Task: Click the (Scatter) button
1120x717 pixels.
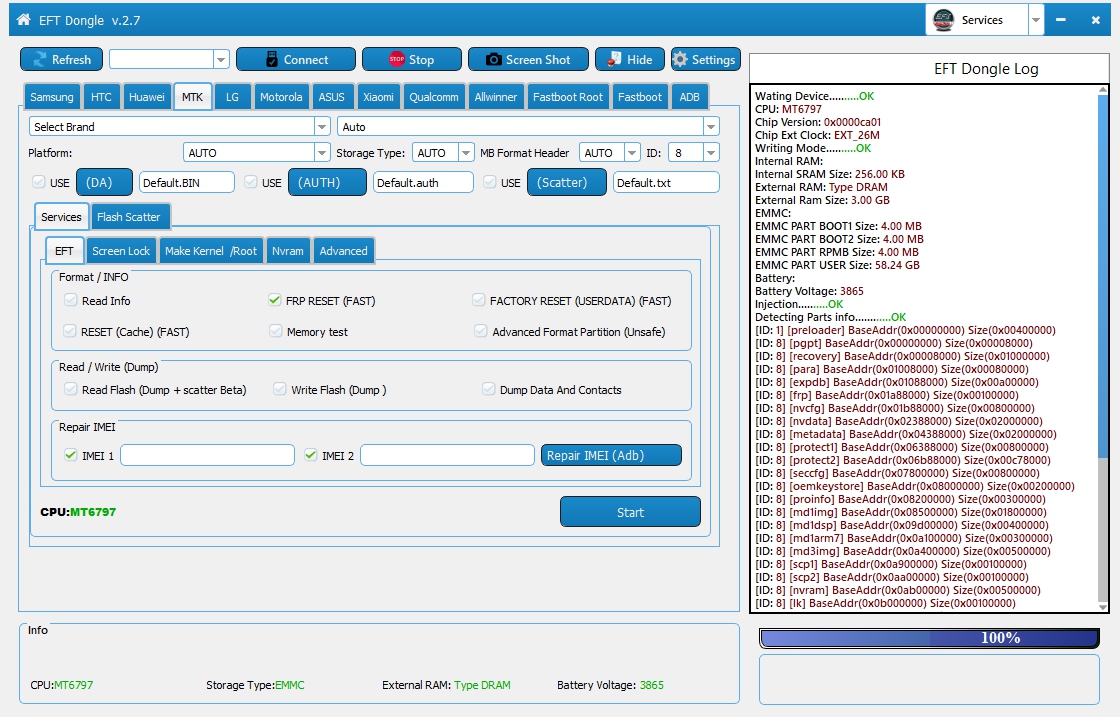Action: click(x=567, y=182)
